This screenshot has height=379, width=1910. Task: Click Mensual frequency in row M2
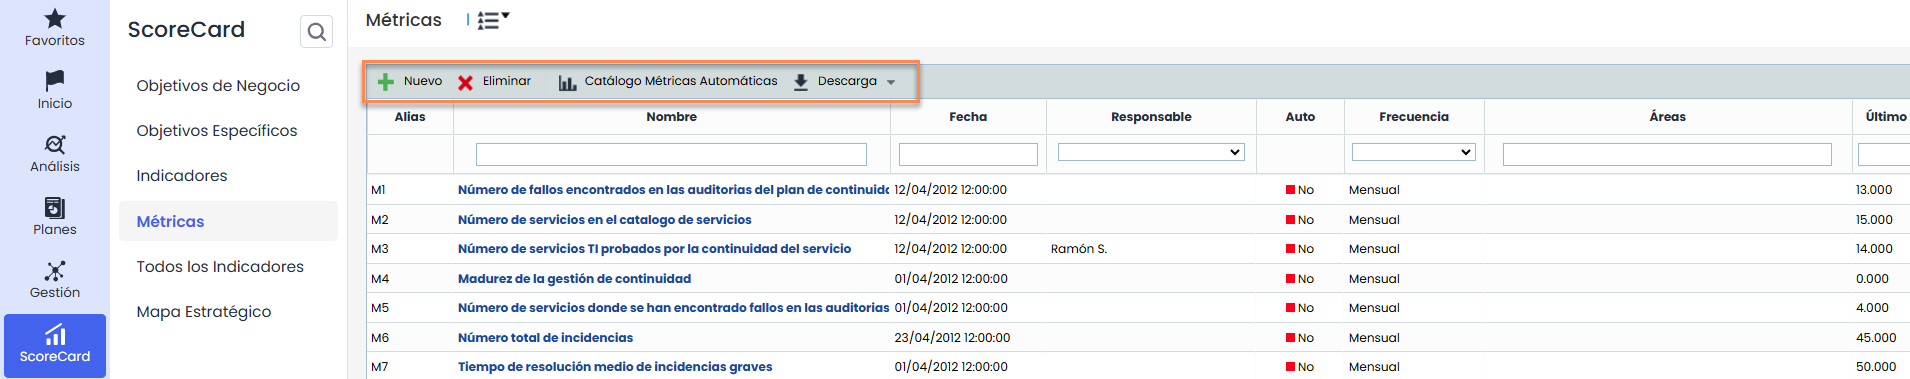(1374, 220)
